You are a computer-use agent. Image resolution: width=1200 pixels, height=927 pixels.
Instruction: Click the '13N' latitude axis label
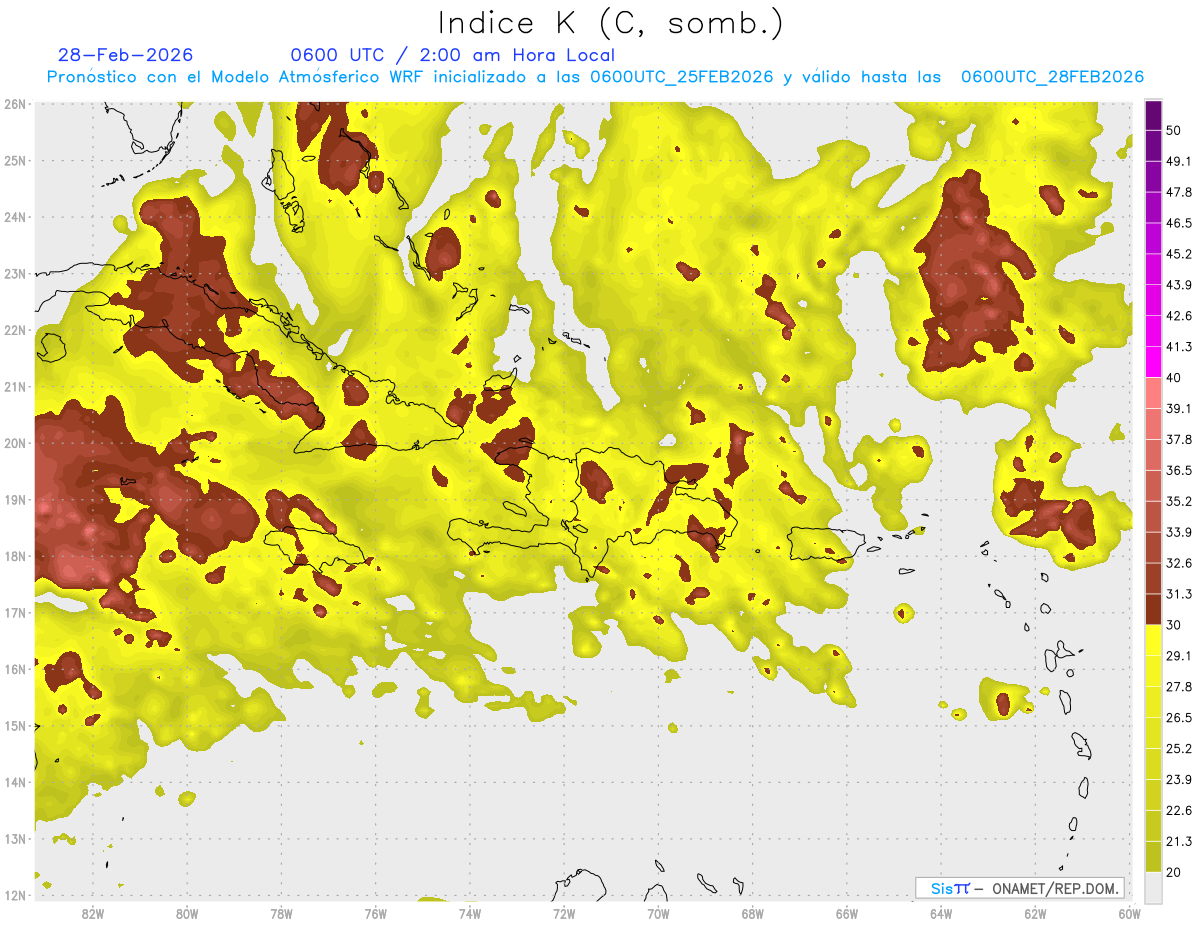[15, 839]
